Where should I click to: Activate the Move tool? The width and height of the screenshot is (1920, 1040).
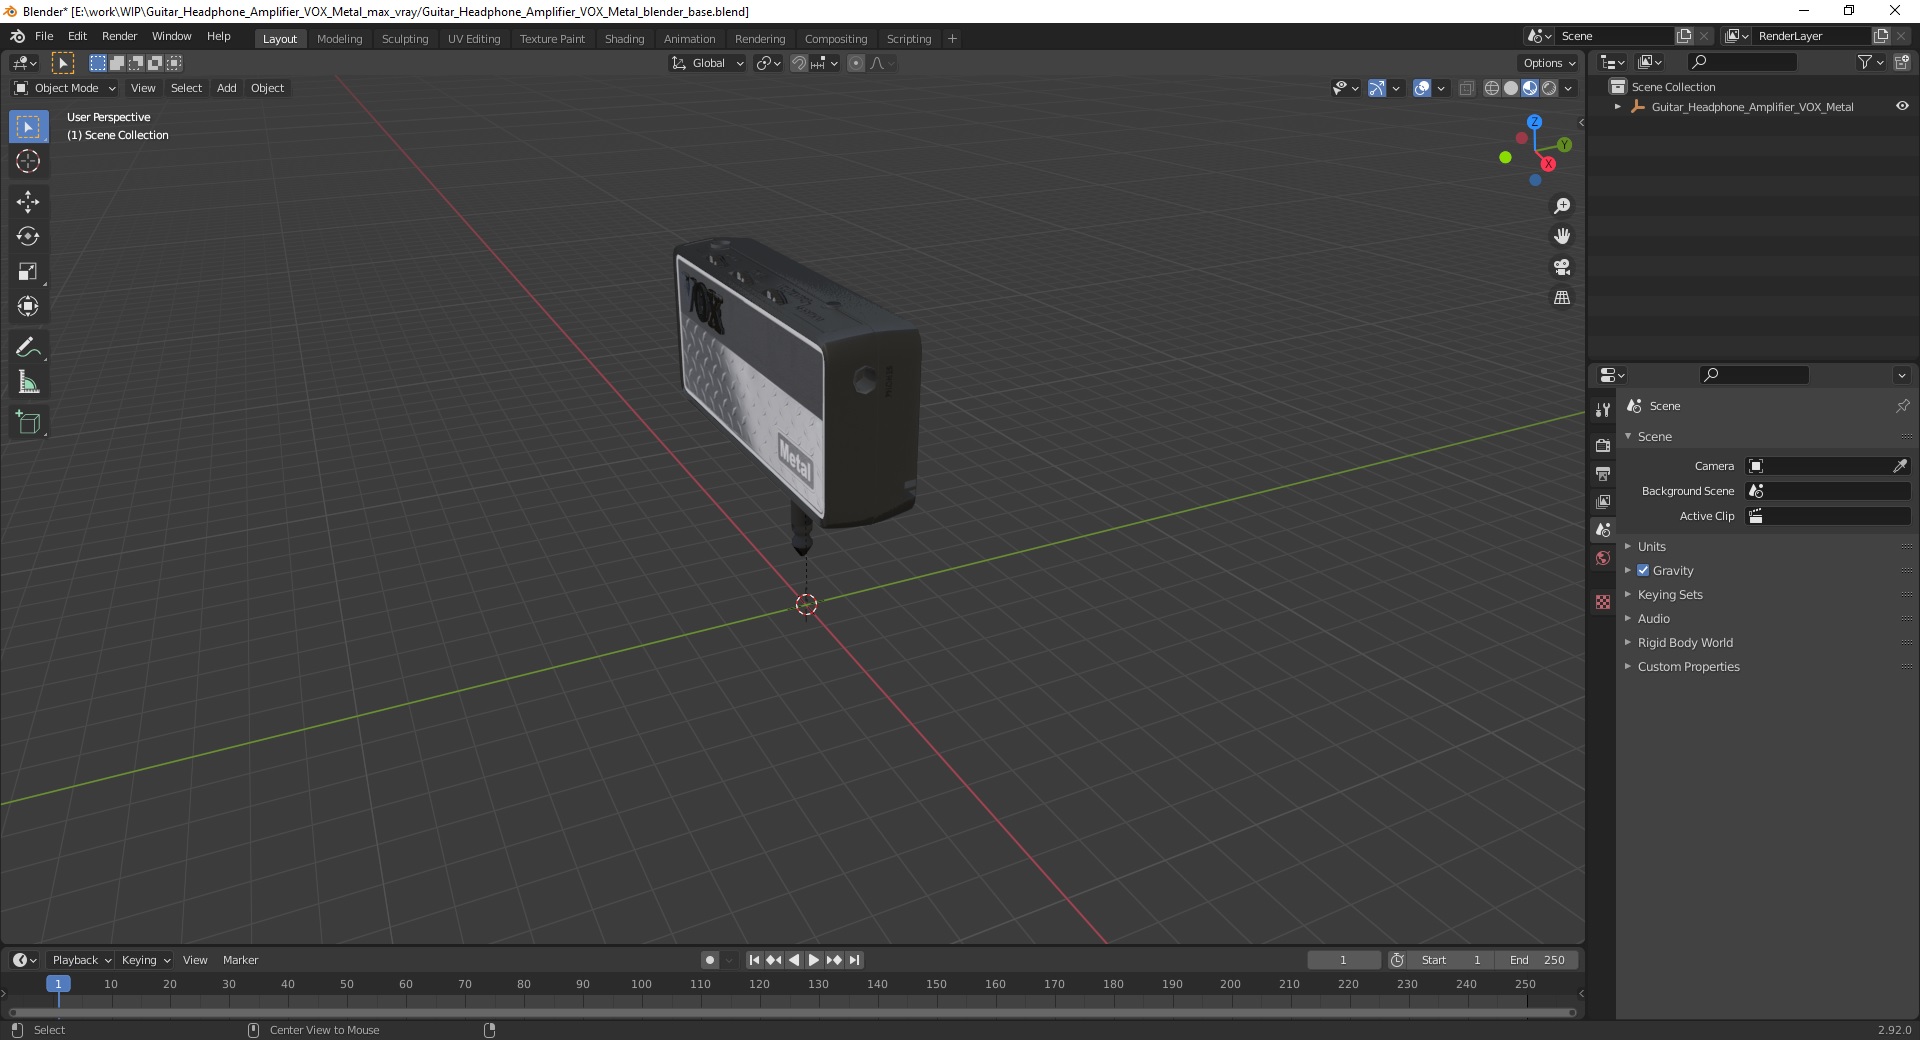[x=28, y=202]
